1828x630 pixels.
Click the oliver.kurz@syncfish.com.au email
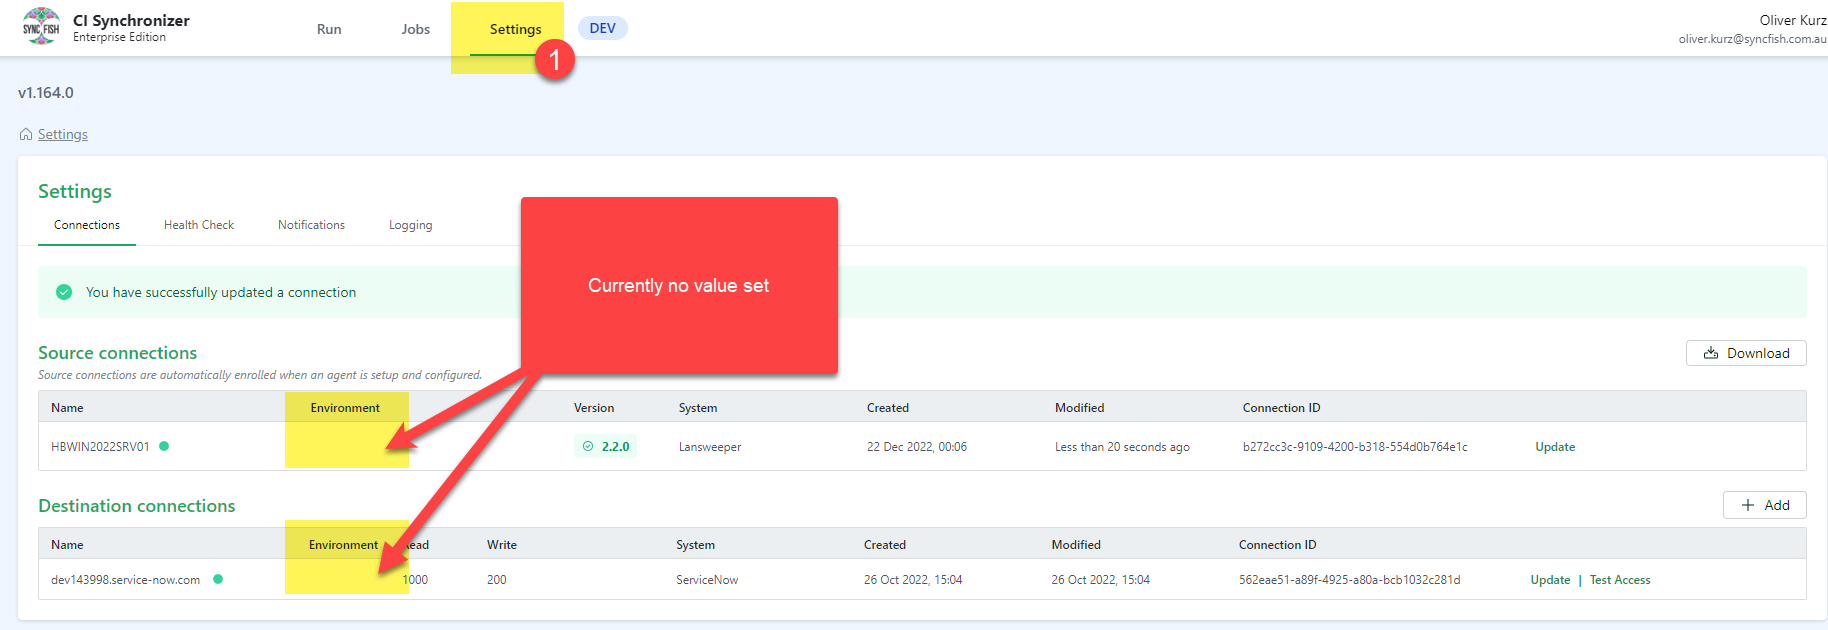[x=1753, y=39]
